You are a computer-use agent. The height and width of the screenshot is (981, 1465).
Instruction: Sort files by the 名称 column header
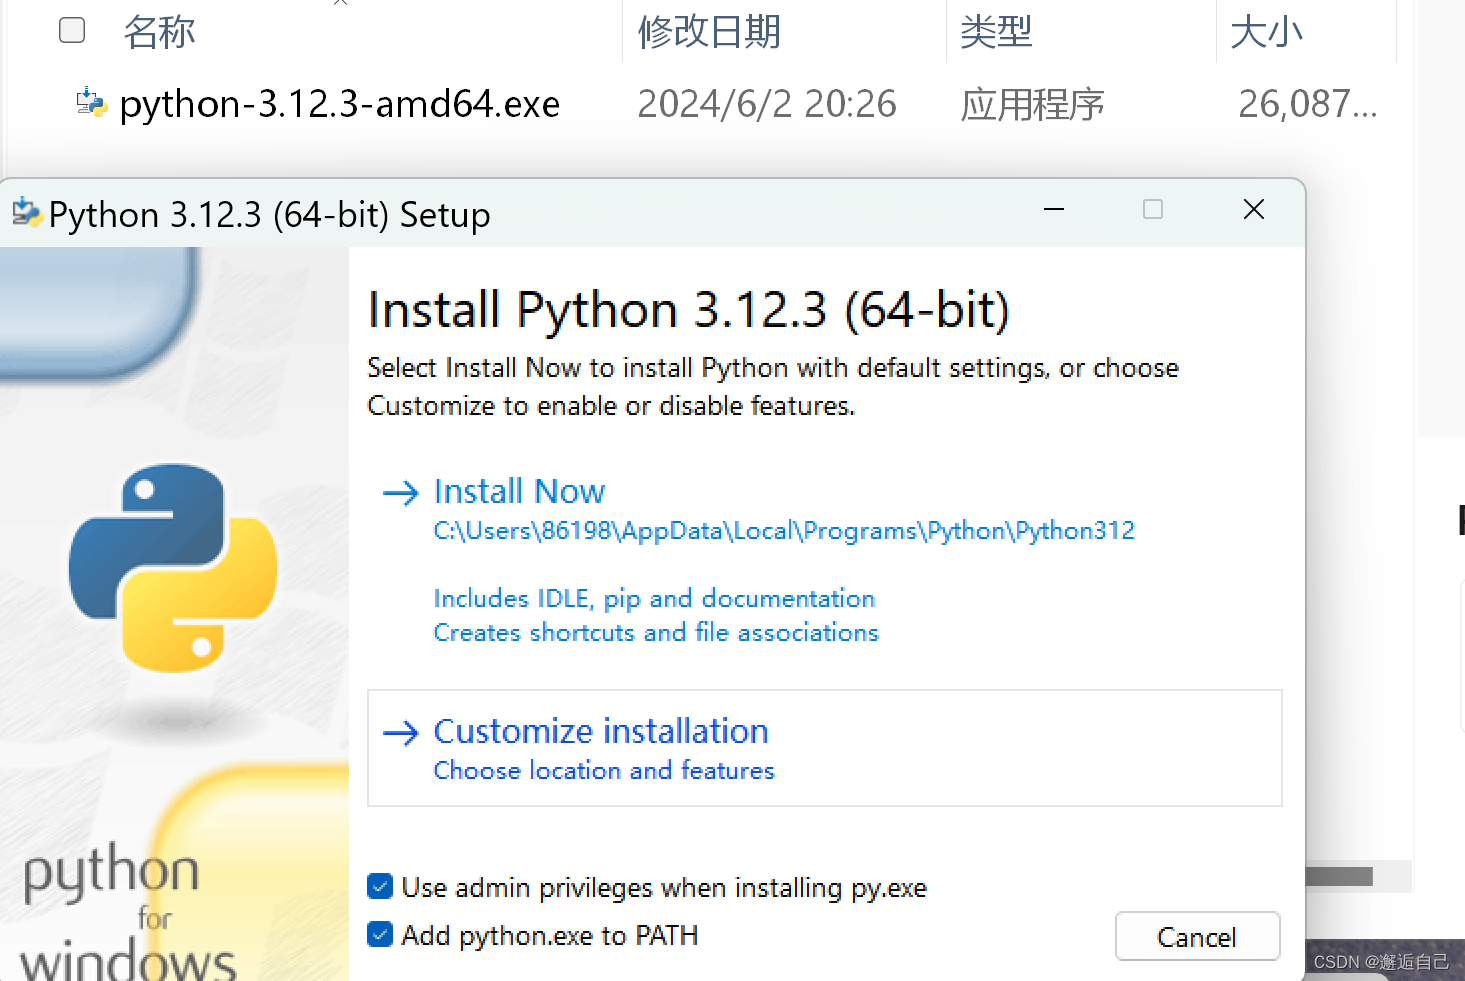(x=160, y=32)
